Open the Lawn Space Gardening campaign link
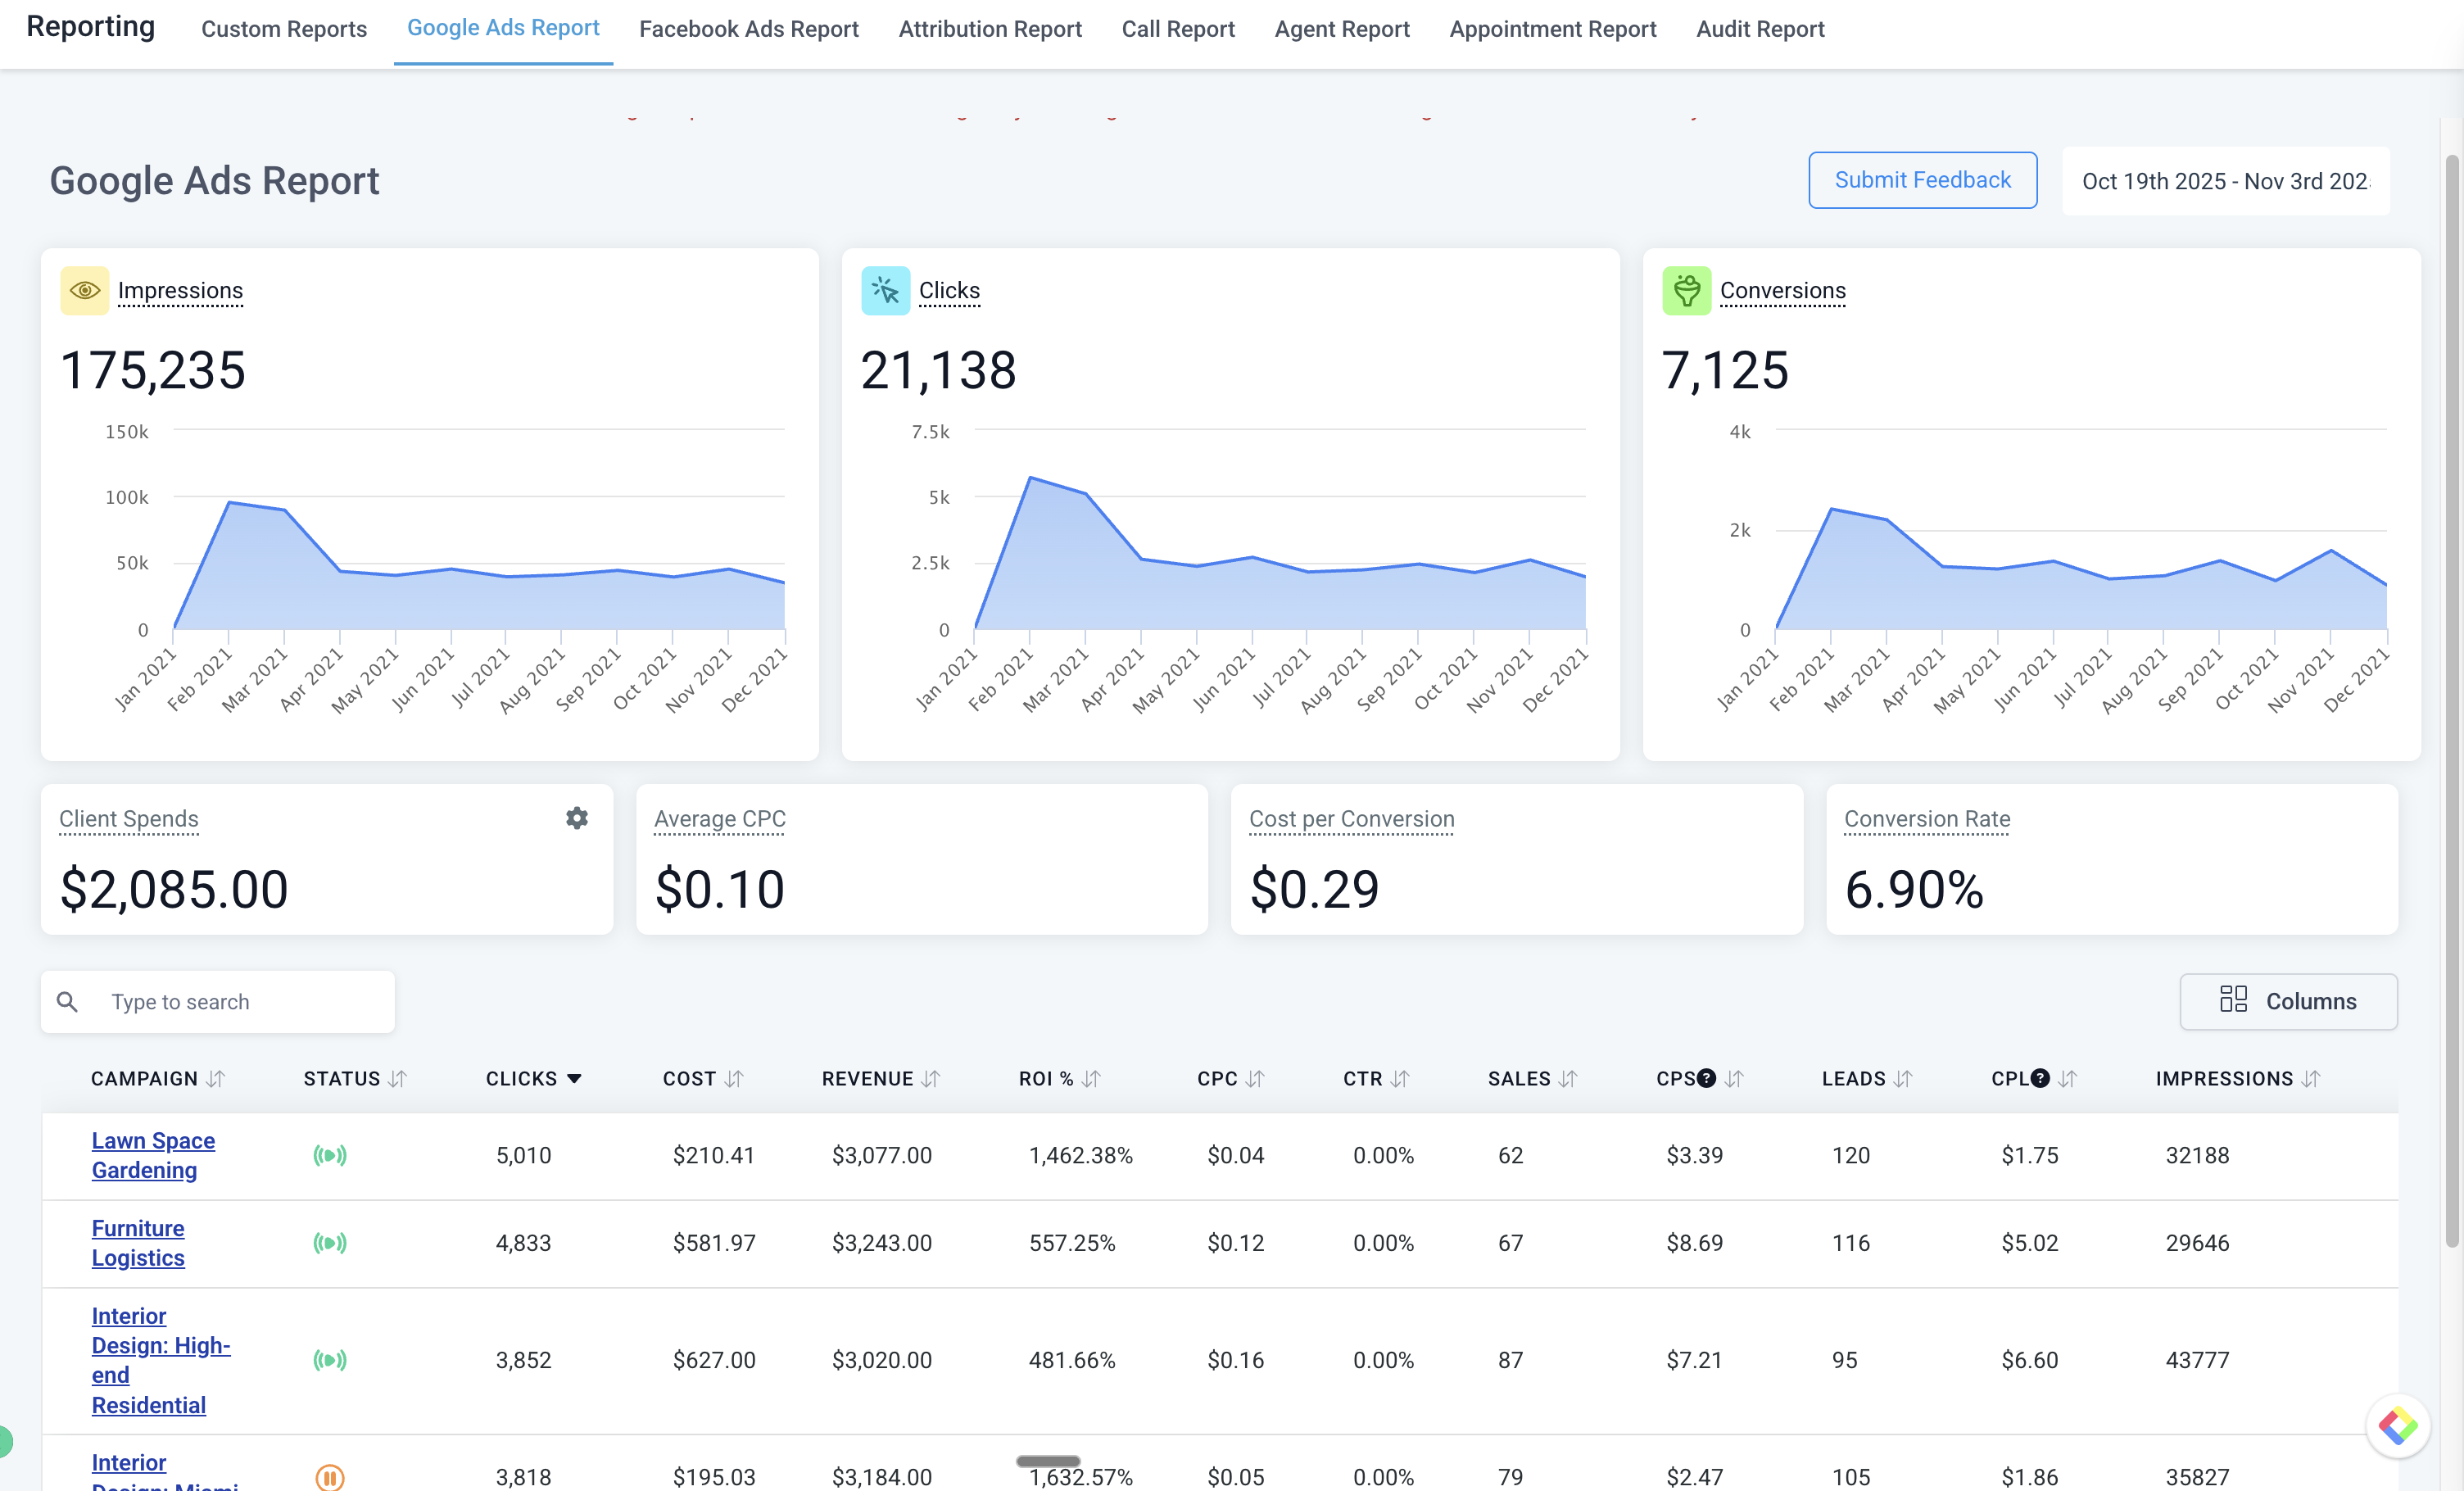The height and width of the screenshot is (1491, 2464). (x=153, y=1155)
